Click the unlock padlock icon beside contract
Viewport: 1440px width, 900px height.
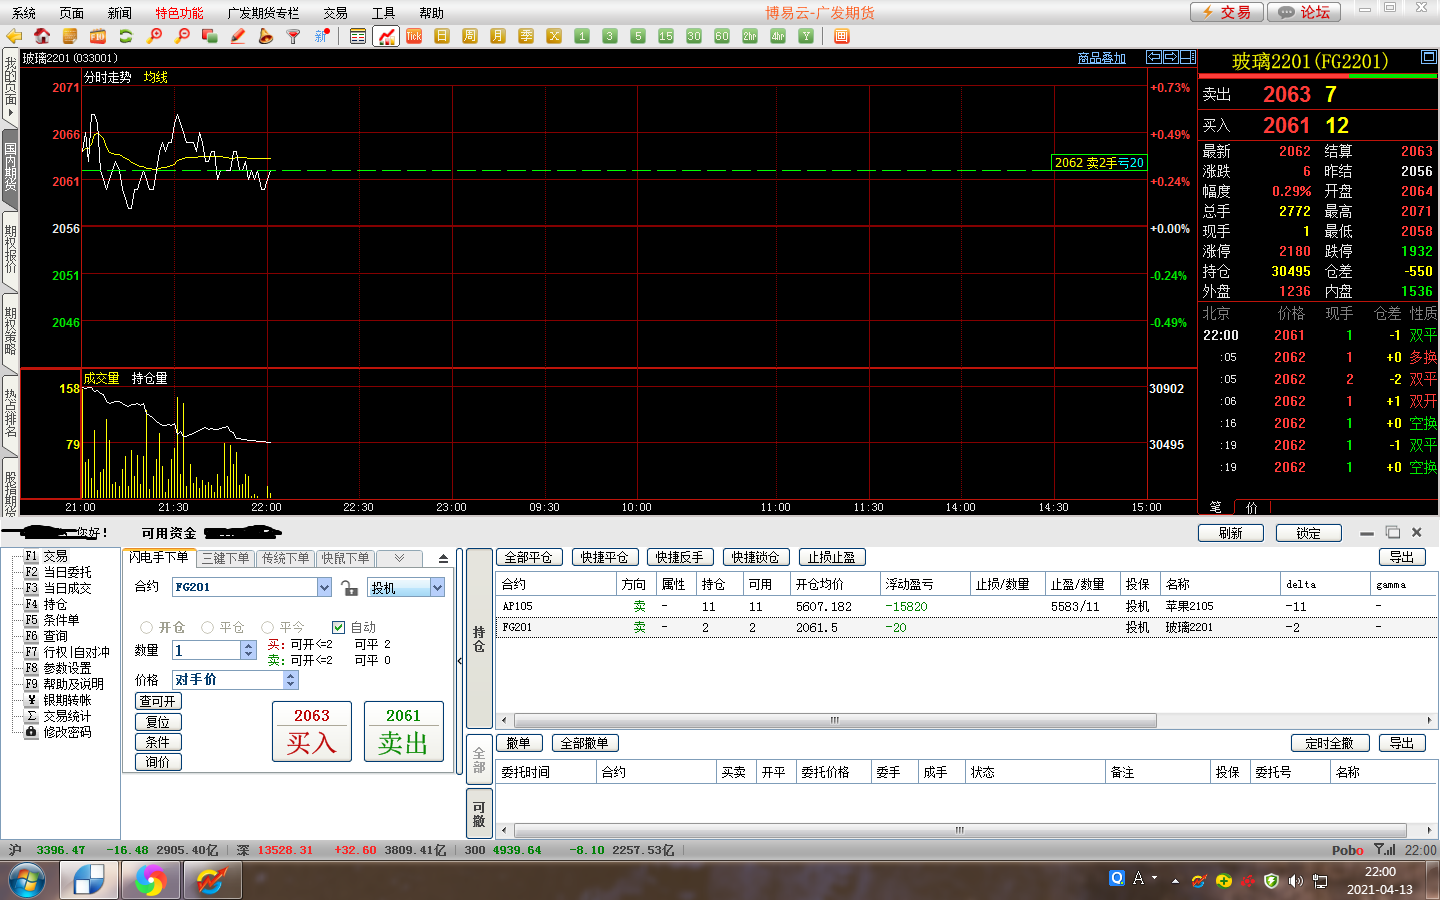coord(349,588)
